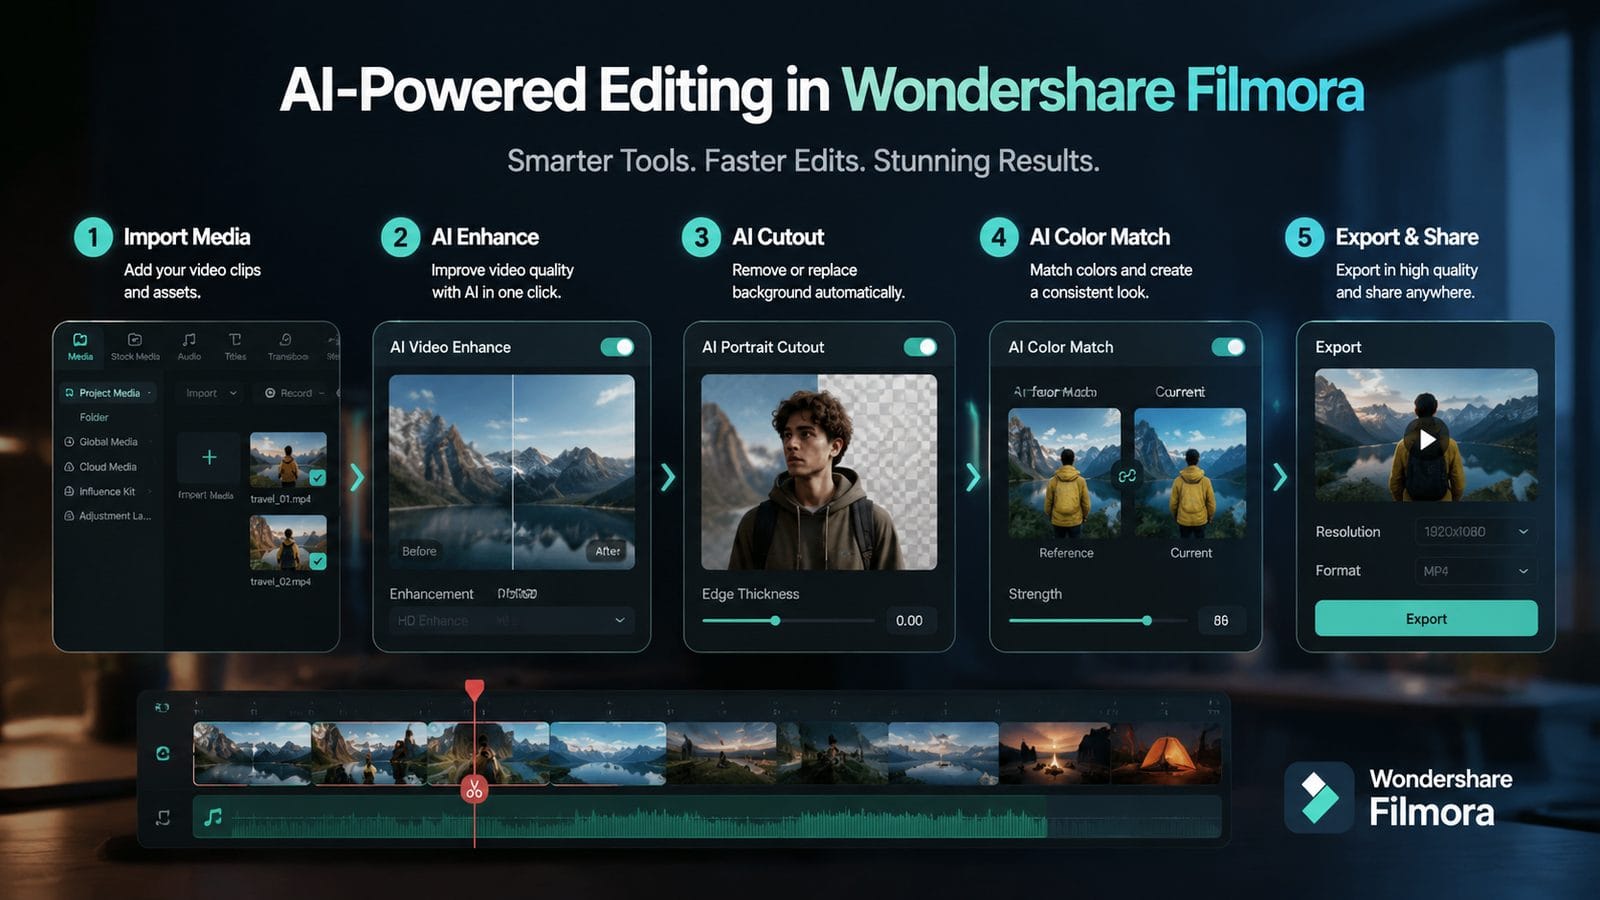The height and width of the screenshot is (900, 1600).
Task: Select Project Media in the sidebar
Action: coord(109,393)
